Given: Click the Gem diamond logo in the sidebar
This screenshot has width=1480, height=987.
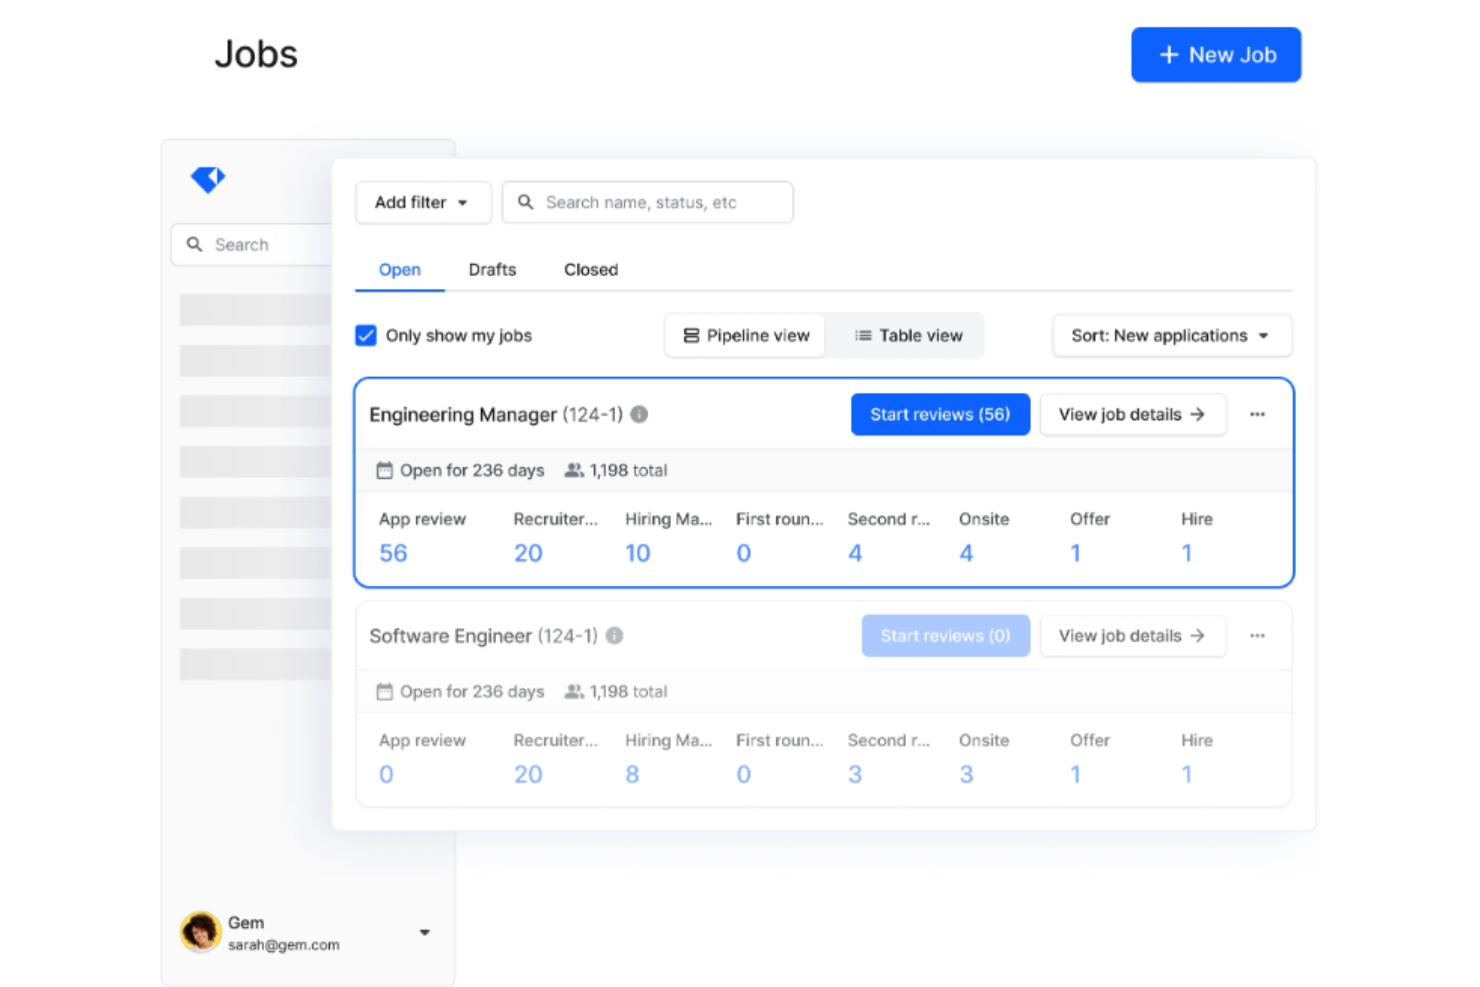Looking at the screenshot, I should pos(207,180).
